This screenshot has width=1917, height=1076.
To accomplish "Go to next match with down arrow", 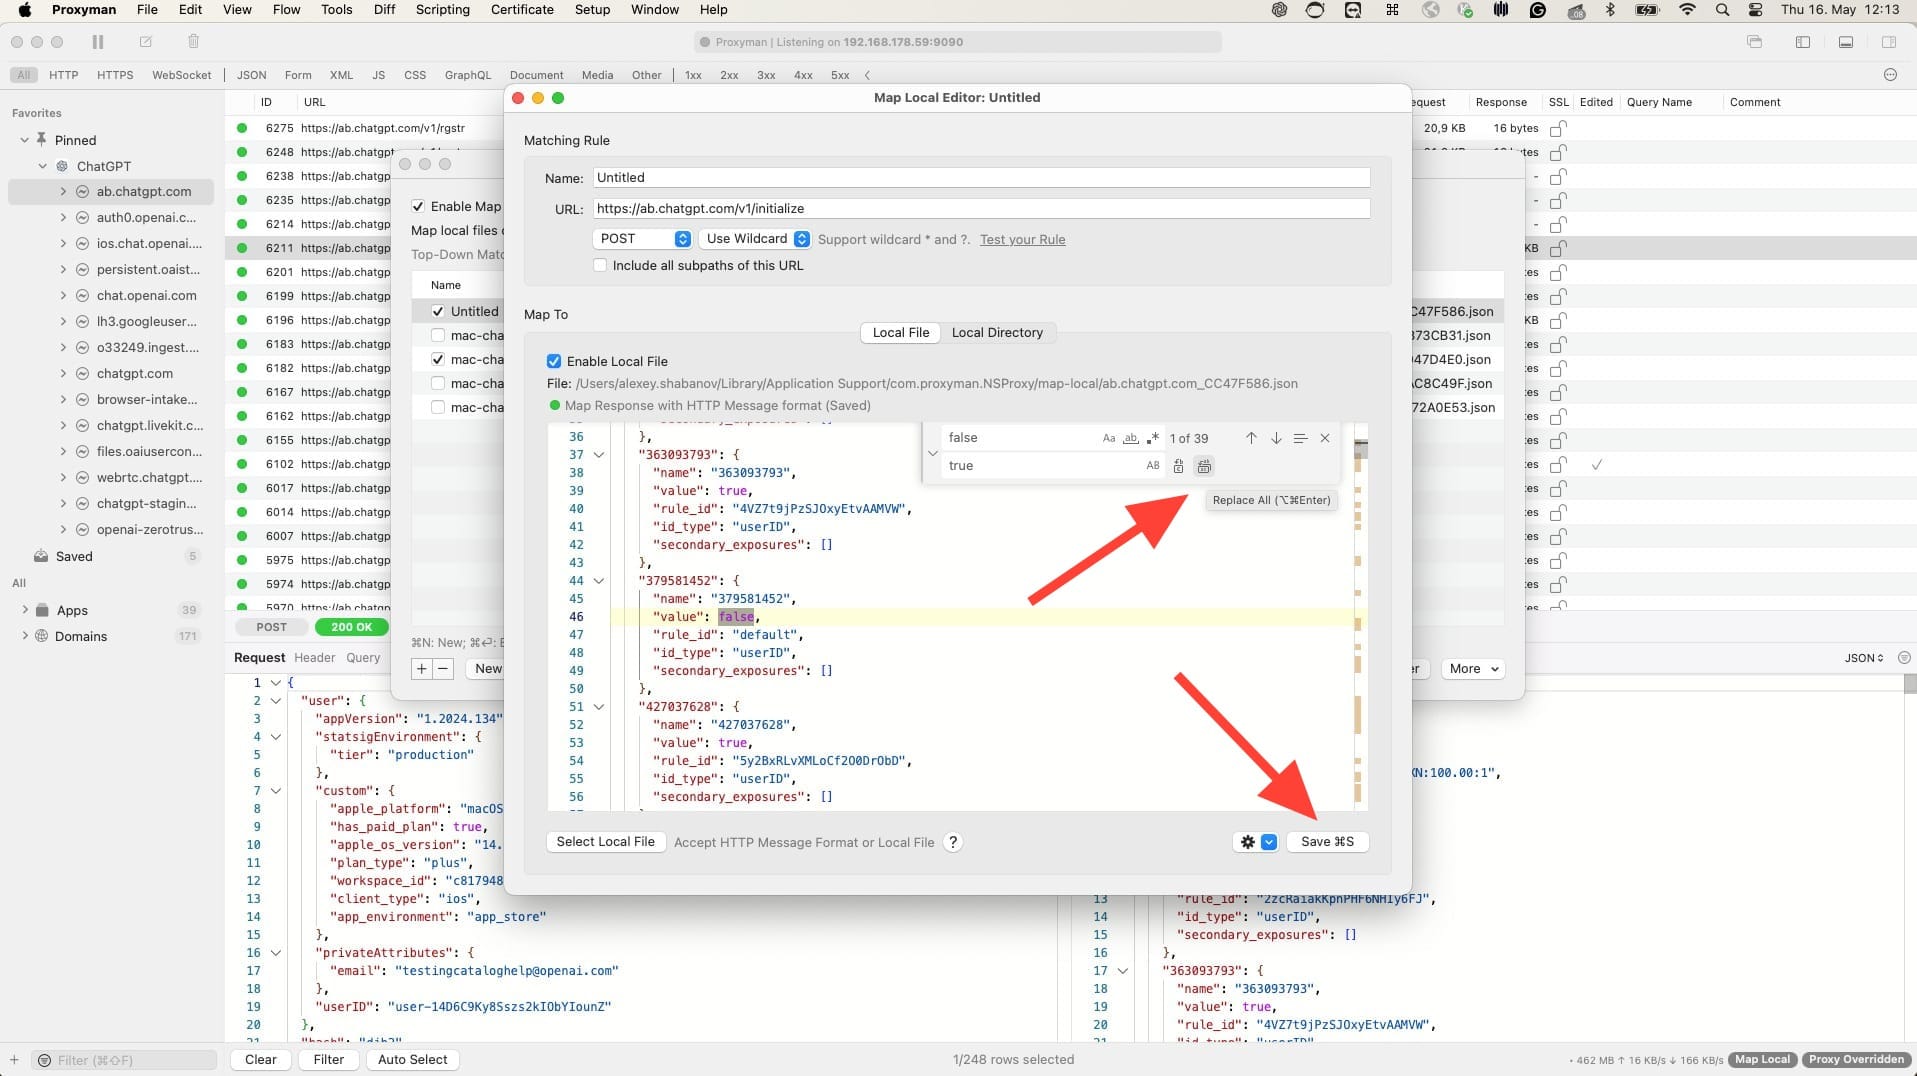I will point(1276,438).
